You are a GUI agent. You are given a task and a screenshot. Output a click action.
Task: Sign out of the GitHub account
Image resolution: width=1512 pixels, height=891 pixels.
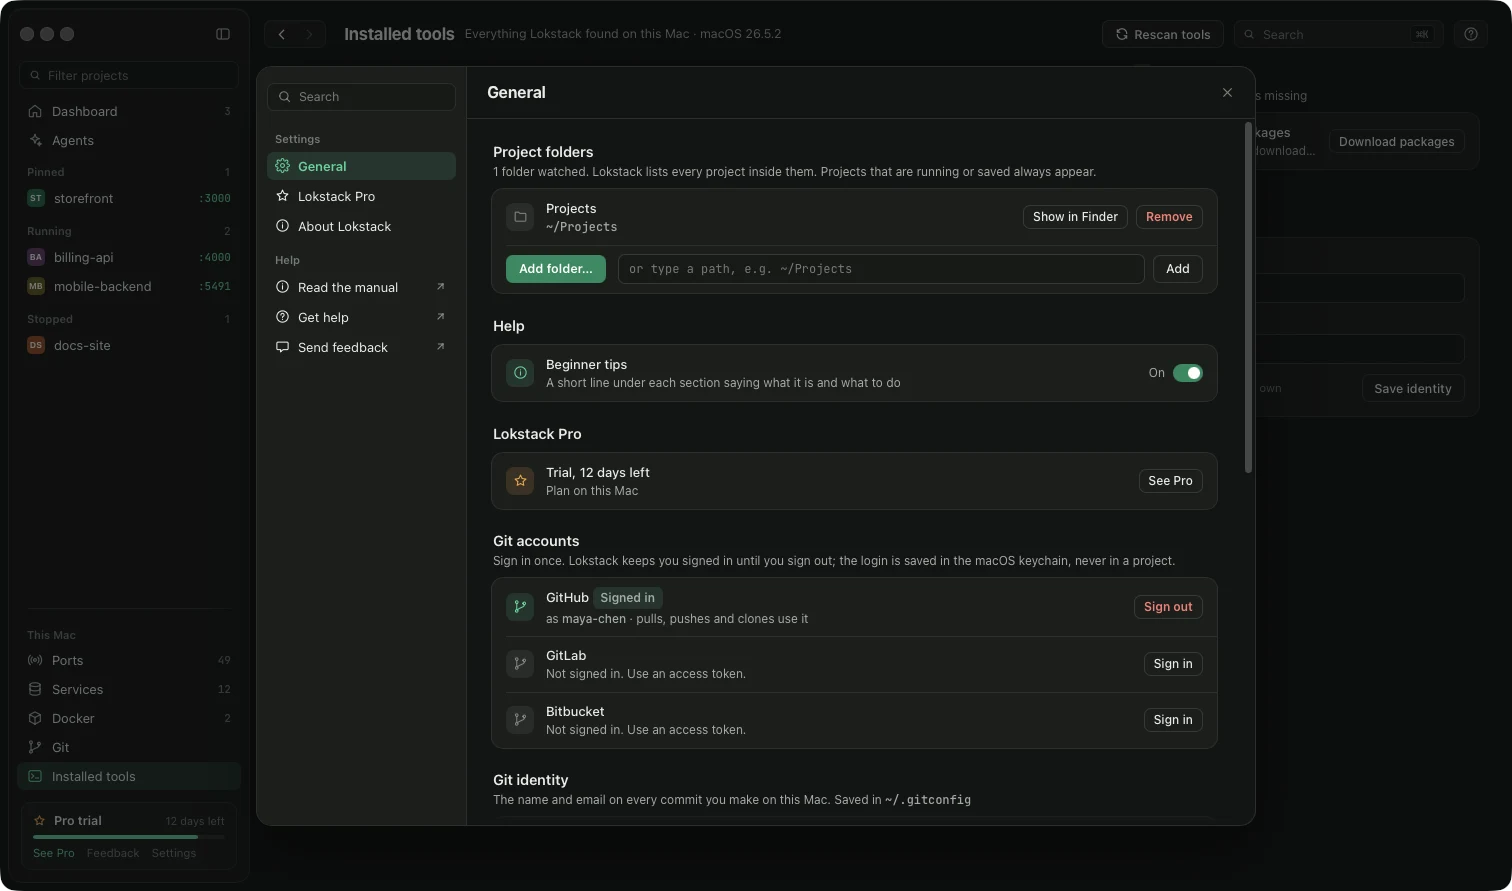1168,607
